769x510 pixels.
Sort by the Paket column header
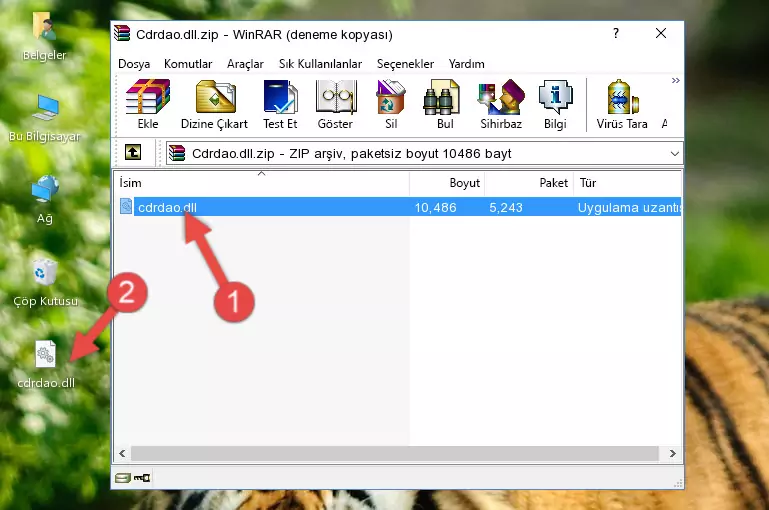pyautogui.click(x=529, y=183)
